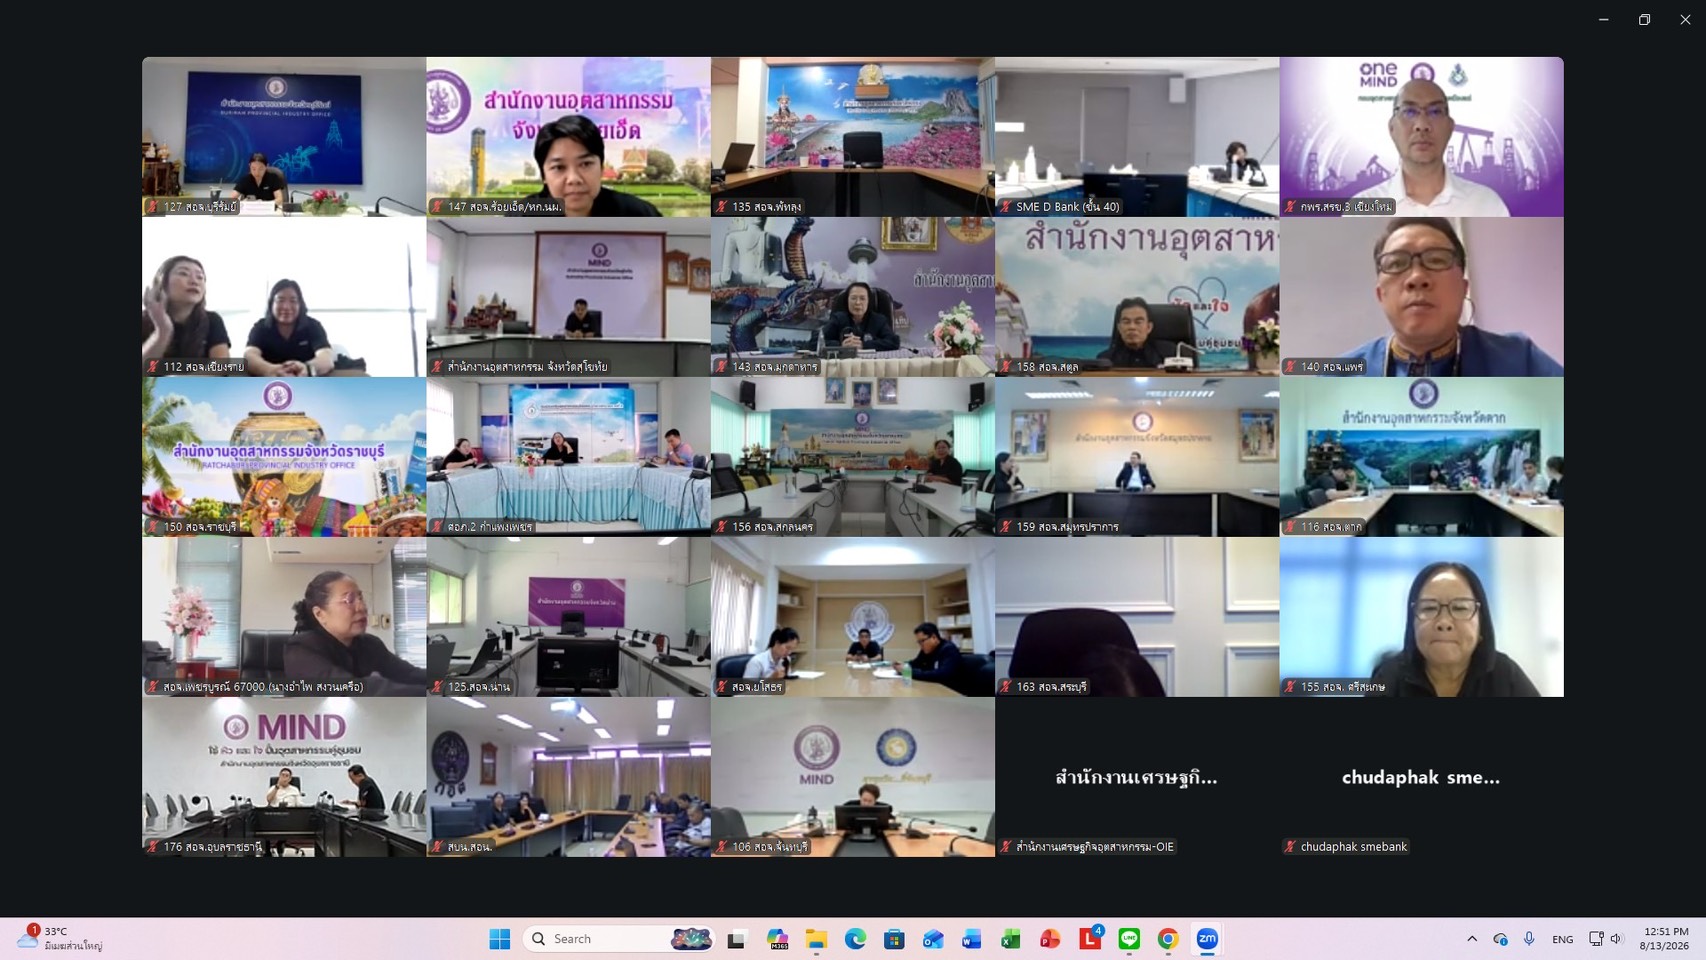The width and height of the screenshot is (1706, 960).
Task: Launch Excel from the taskbar
Action: click(1011, 939)
